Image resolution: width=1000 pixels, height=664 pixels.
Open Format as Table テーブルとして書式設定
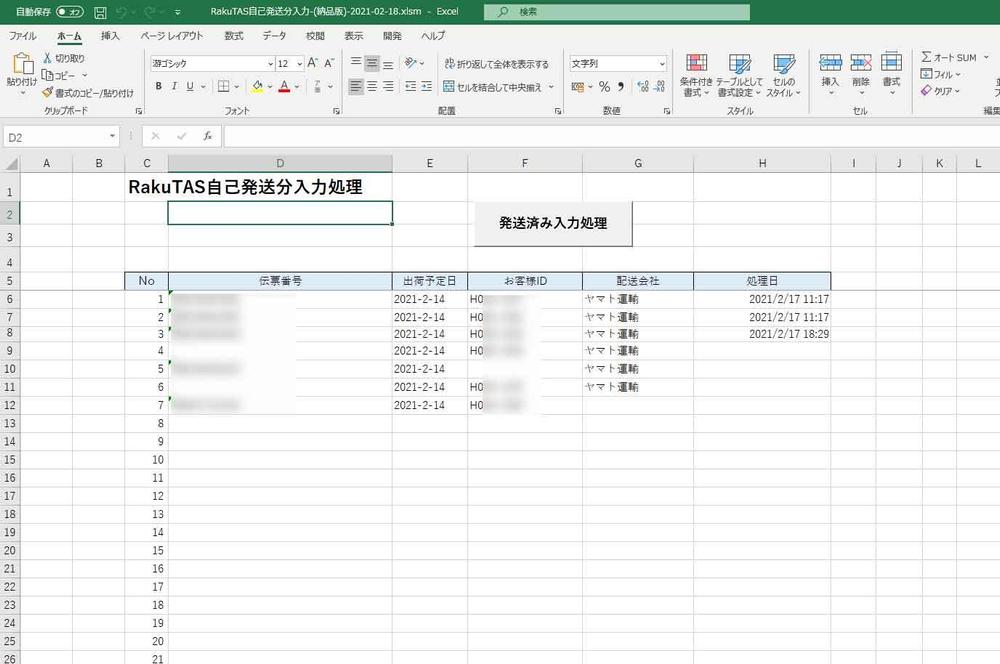point(739,75)
